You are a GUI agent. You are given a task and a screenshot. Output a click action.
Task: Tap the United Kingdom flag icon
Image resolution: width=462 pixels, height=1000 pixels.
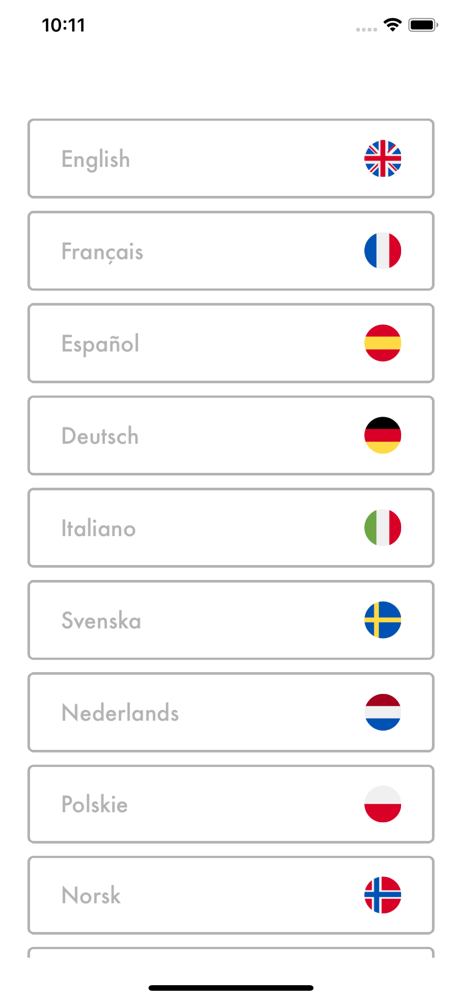(x=383, y=158)
